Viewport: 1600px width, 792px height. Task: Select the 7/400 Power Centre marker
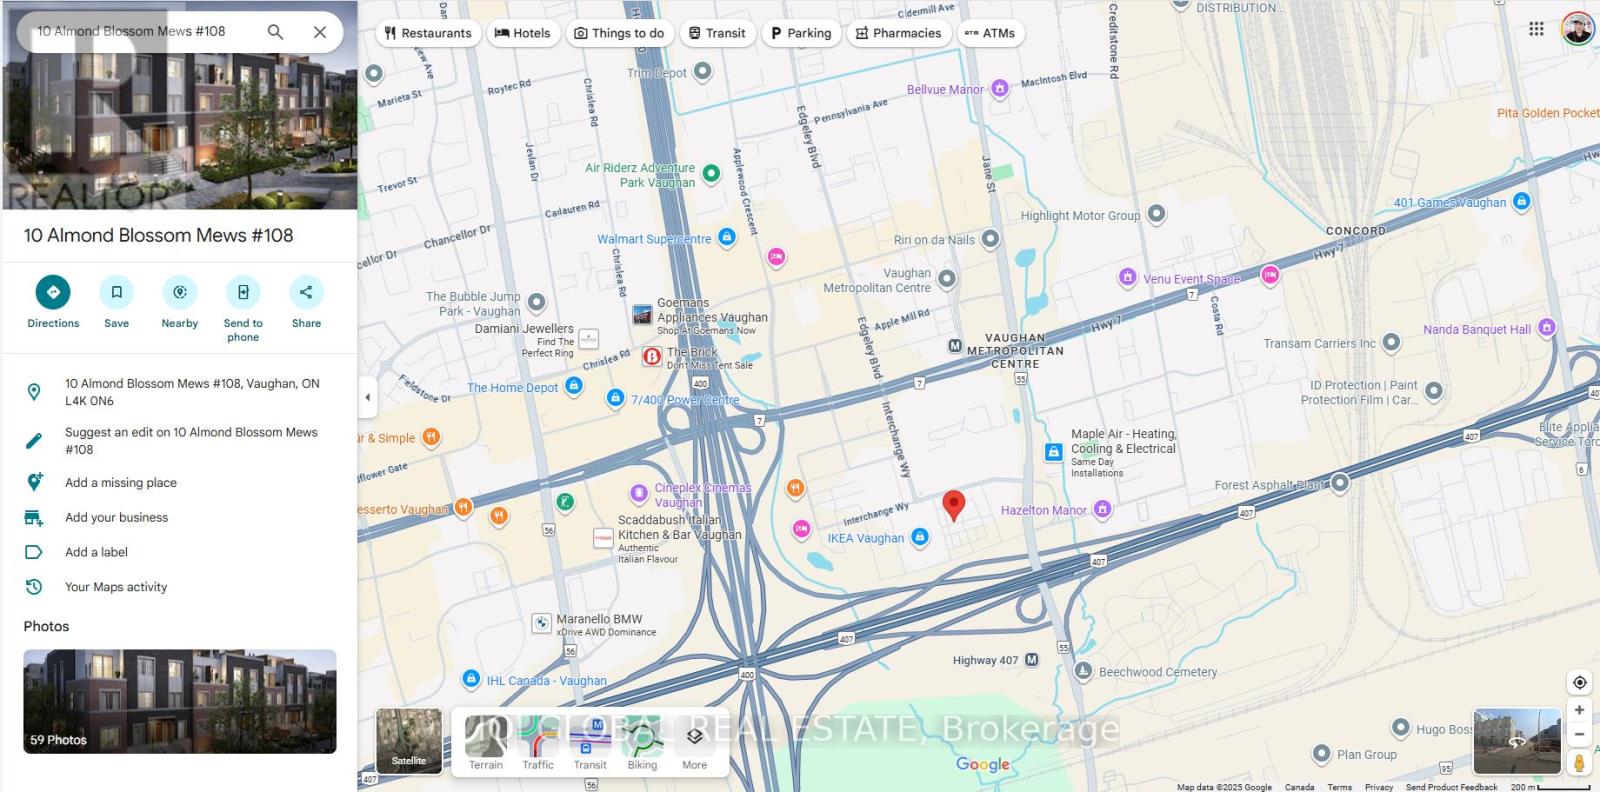click(615, 398)
